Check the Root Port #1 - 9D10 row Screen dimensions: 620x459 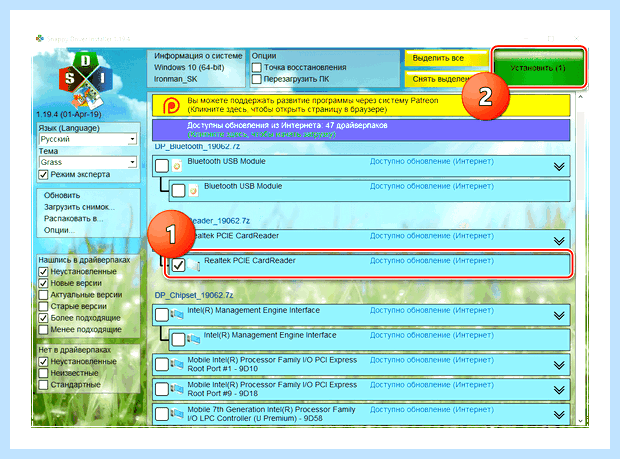pos(162,365)
